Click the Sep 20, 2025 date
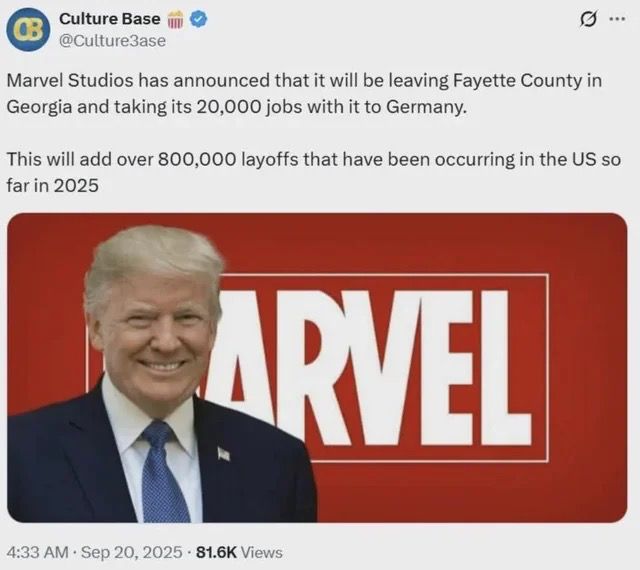 tap(132, 552)
